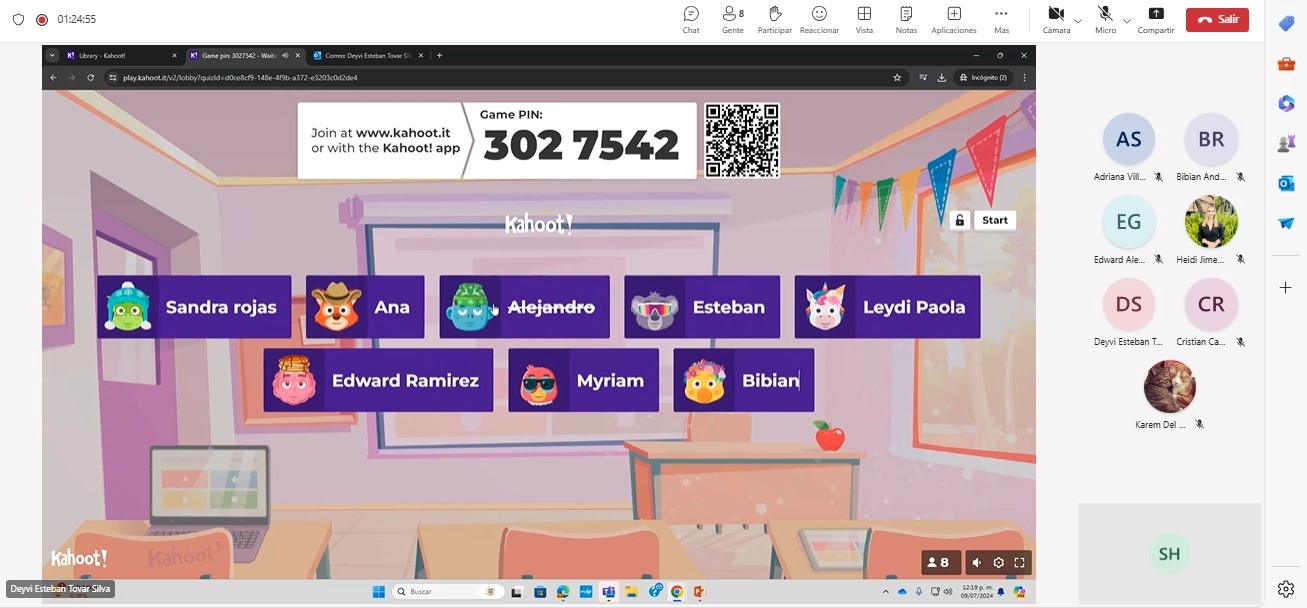
Task: Open a new browser tab
Action: (x=439, y=56)
